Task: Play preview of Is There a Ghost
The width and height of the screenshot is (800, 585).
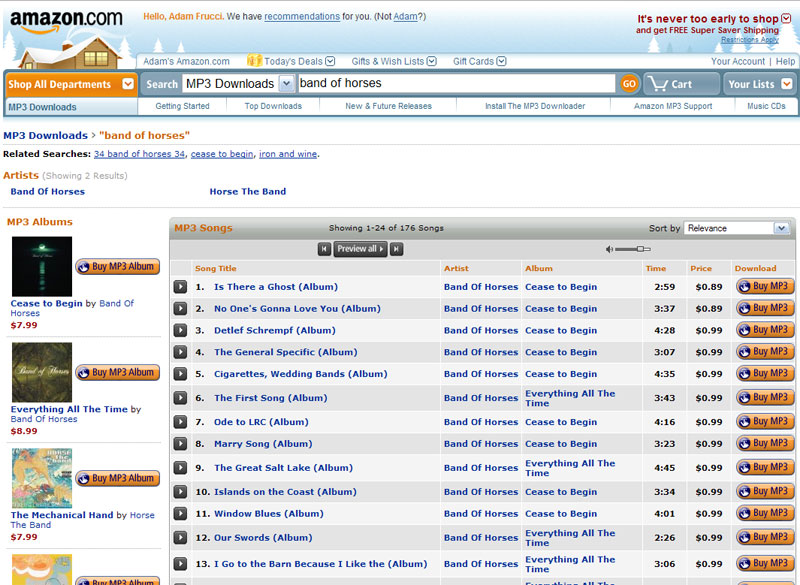Action: click(x=180, y=287)
